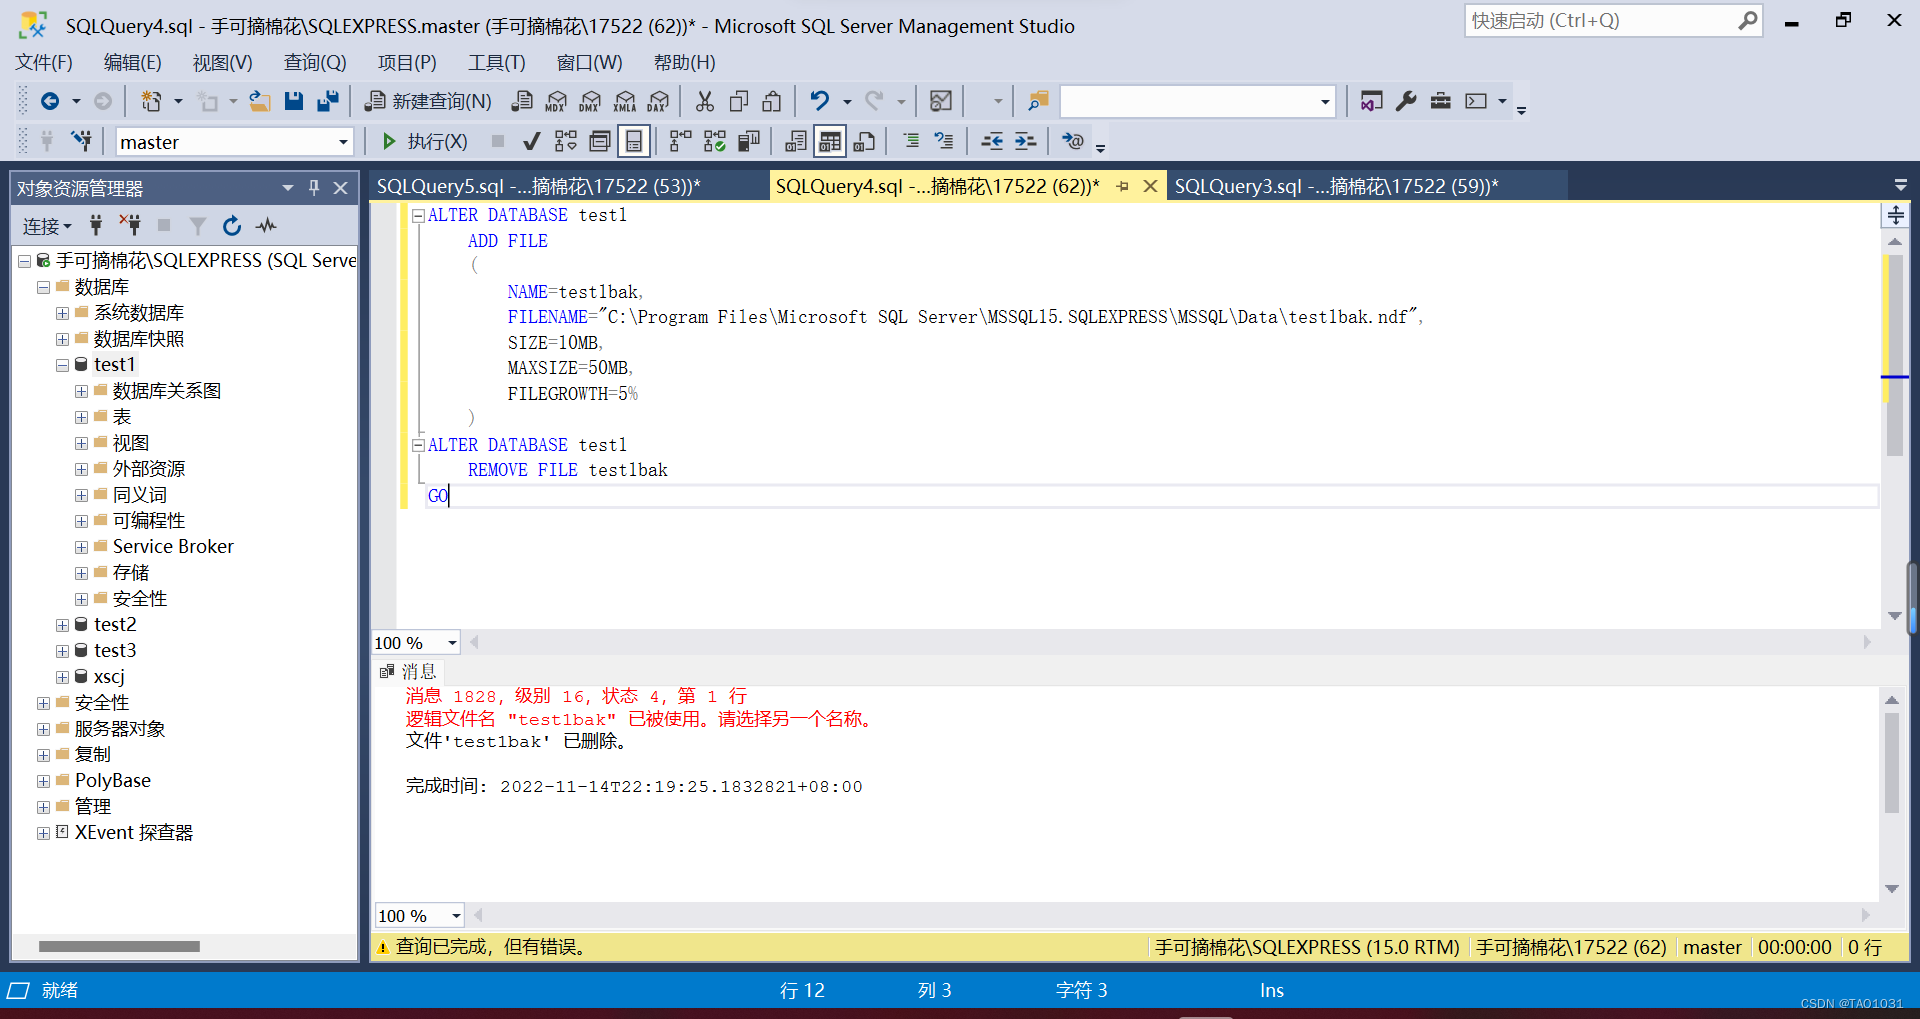This screenshot has width=1920, height=1019.
Task: Toggle results to text button
Action: point(796,142)
